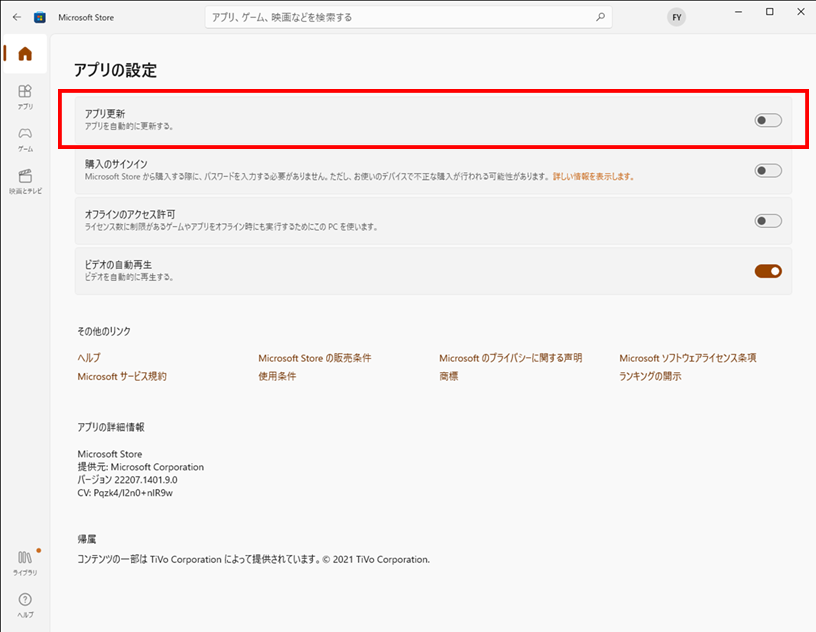Close the Microsoft Store window
Screen dimensions: 816x632
[x=801, y=12]
